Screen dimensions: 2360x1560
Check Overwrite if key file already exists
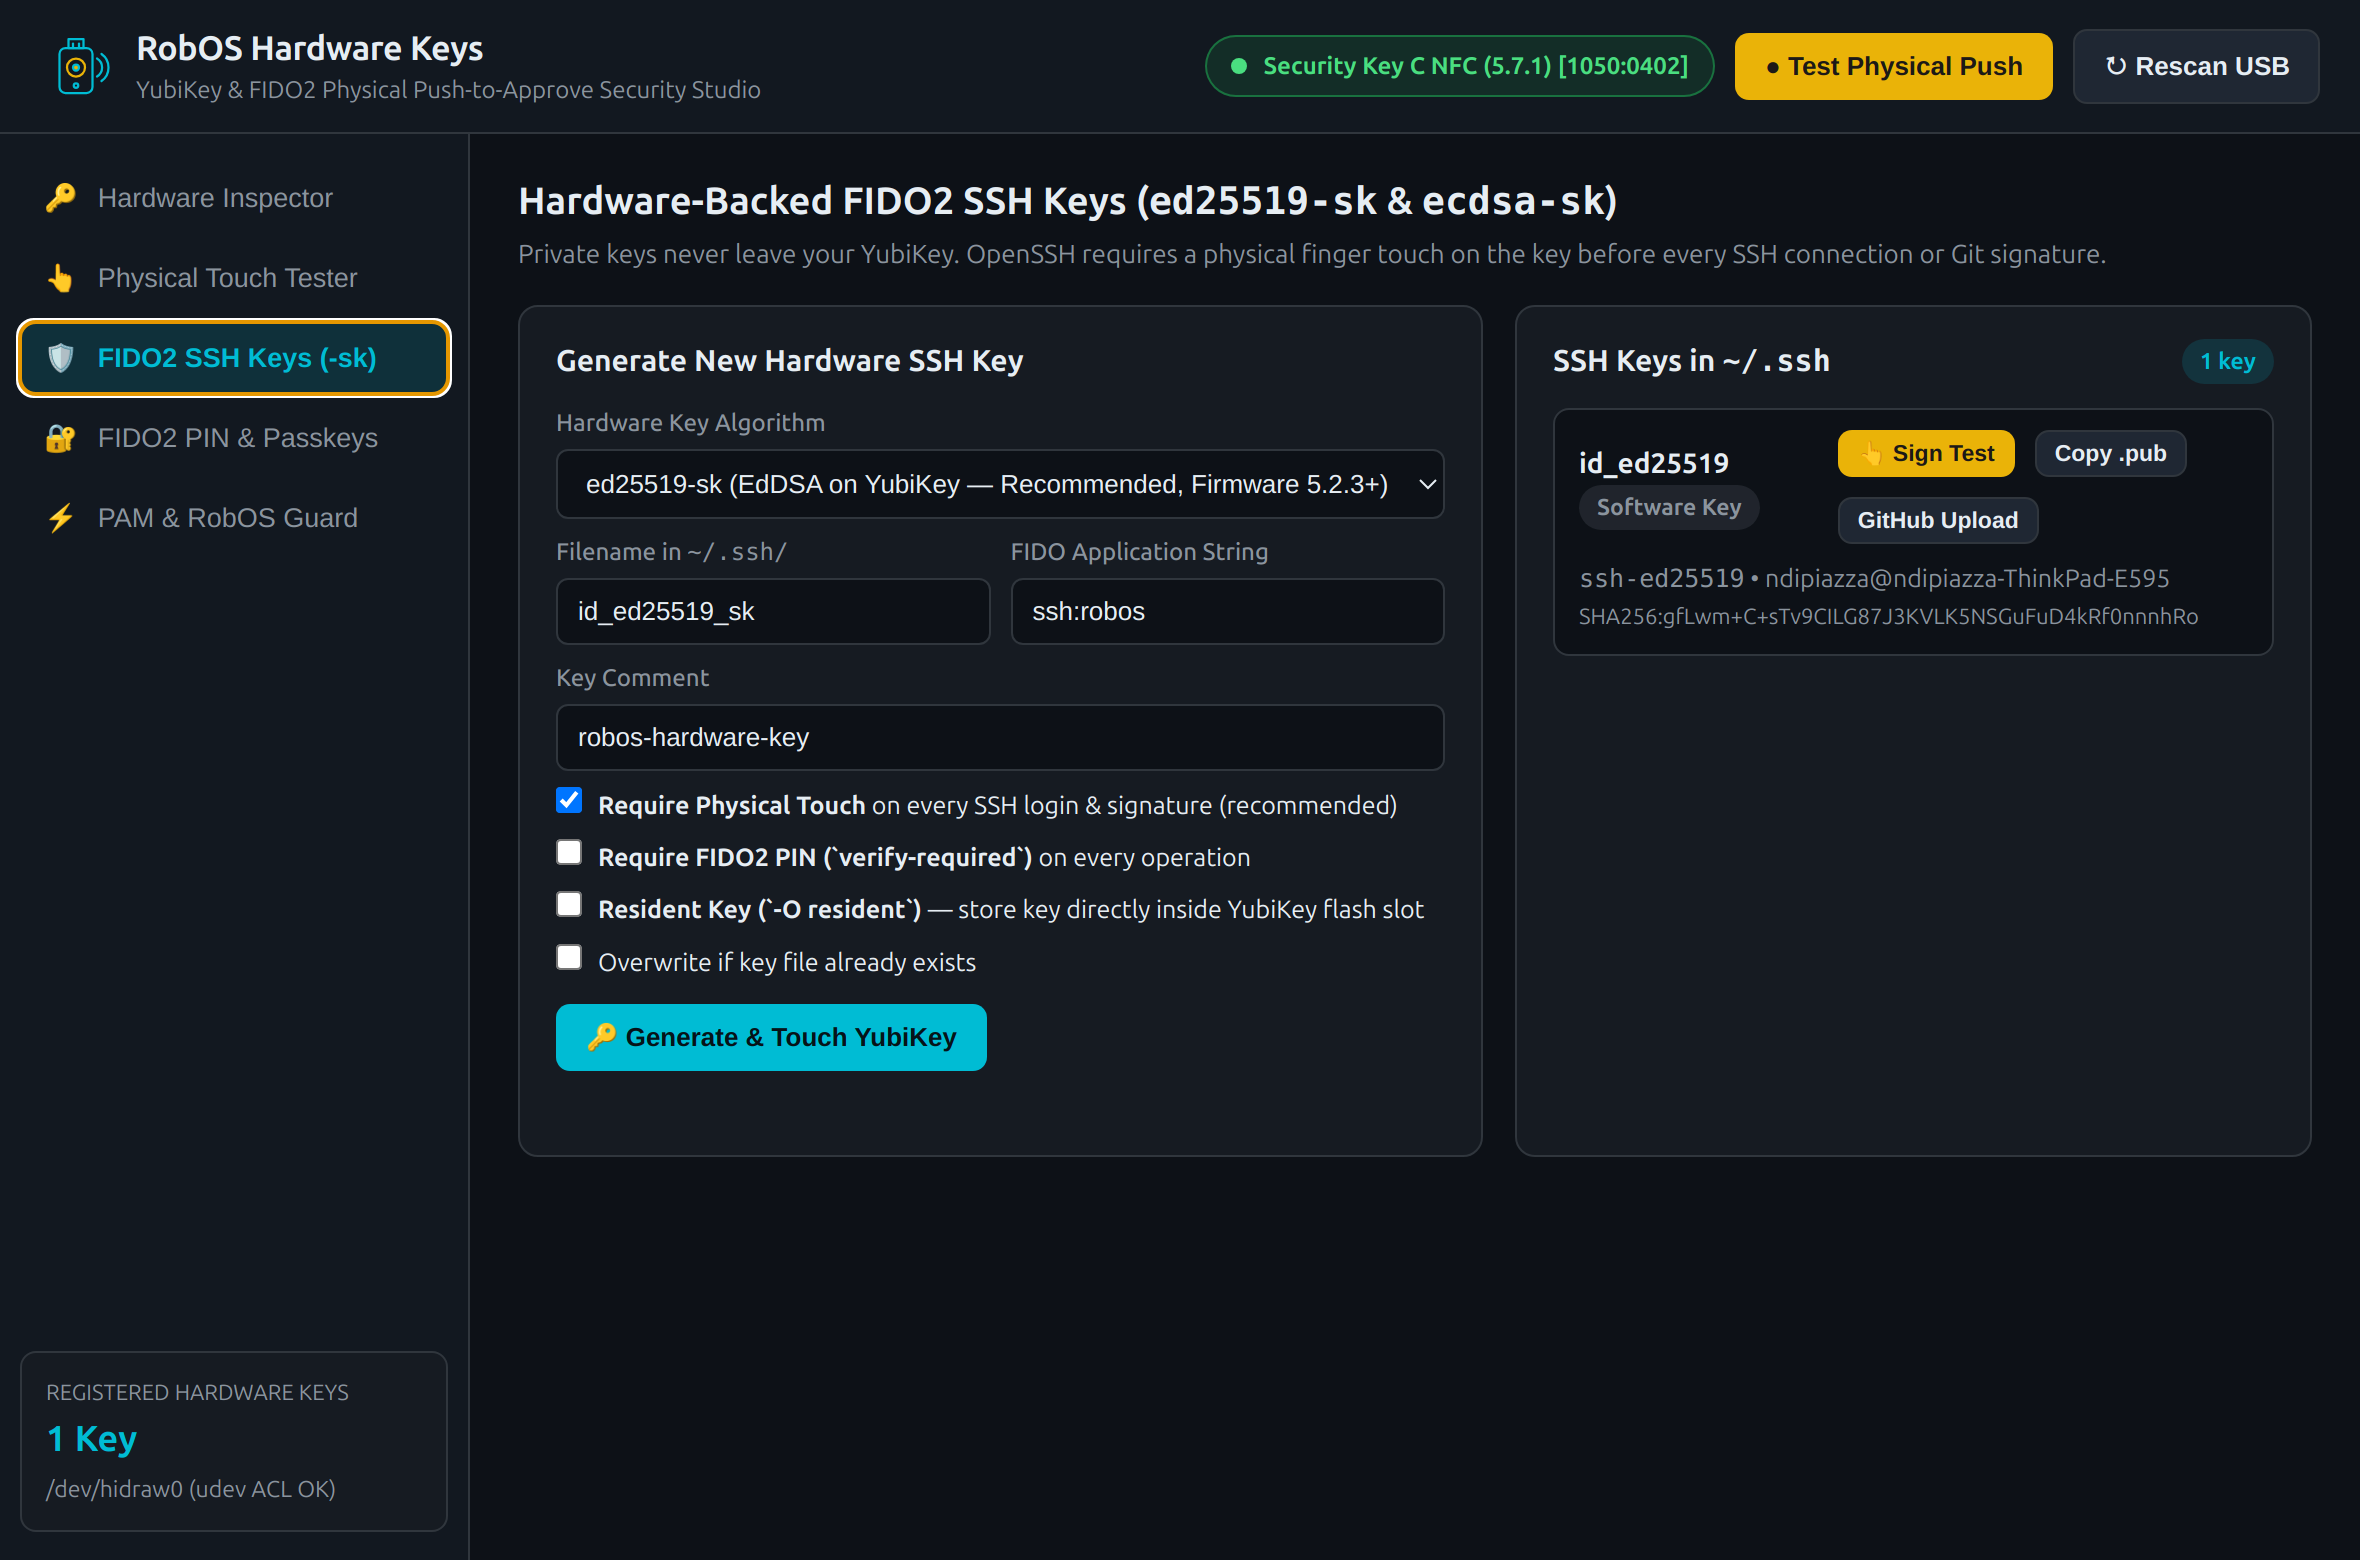(x=569, y=957)
